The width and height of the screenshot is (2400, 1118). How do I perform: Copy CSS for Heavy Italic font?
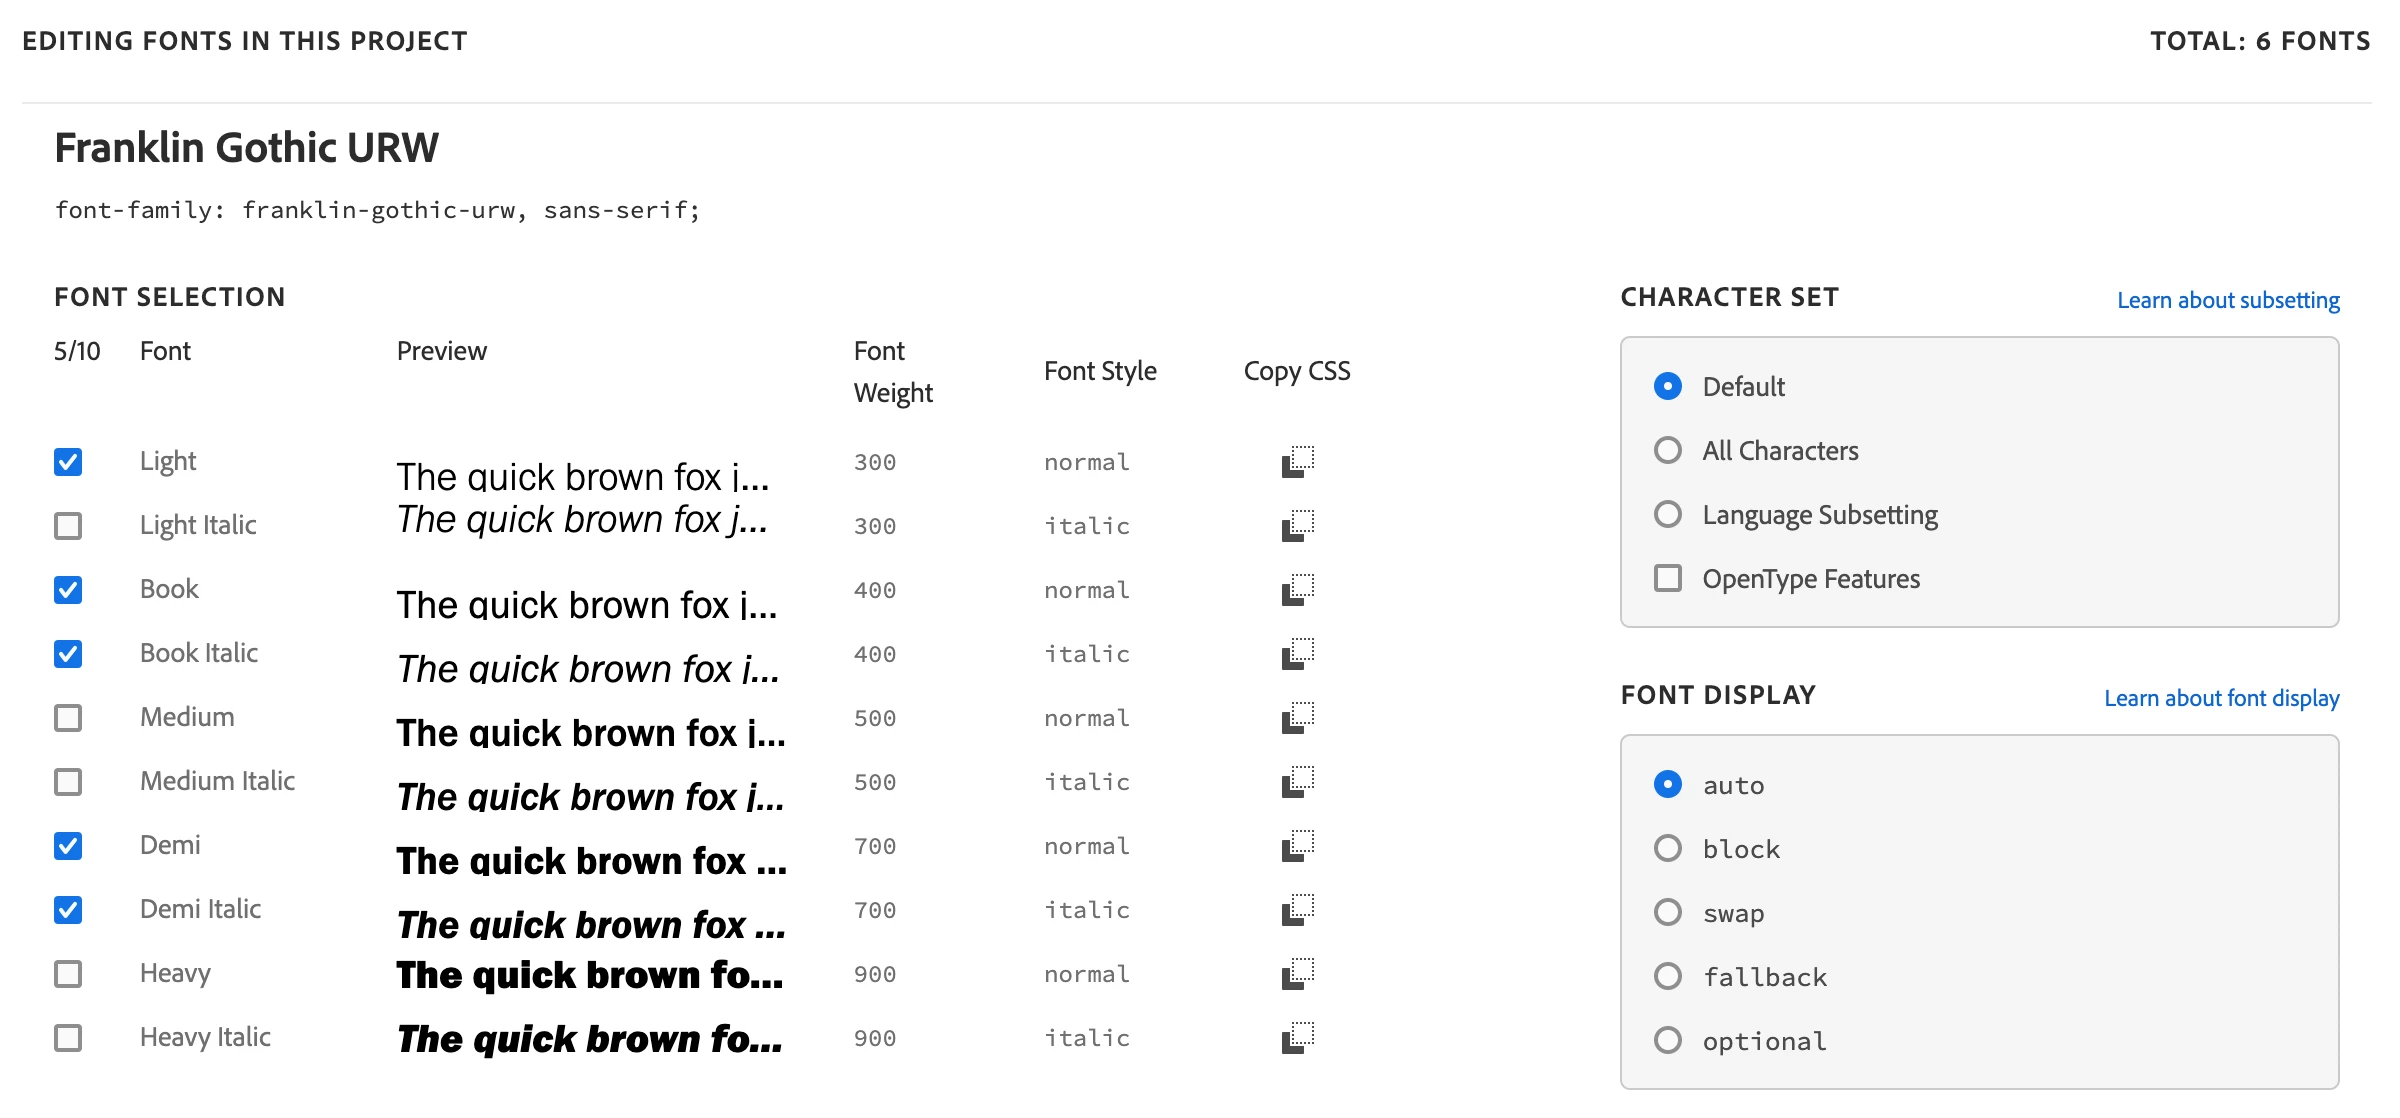pos(1297,1038)
